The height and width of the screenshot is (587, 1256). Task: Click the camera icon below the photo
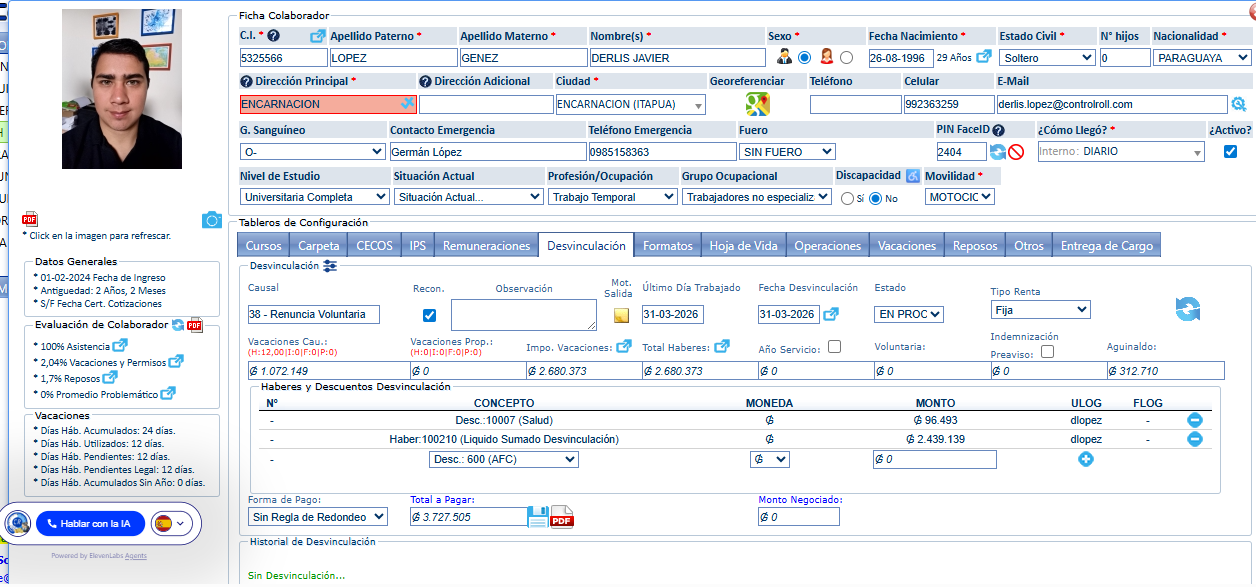[211, 220]
